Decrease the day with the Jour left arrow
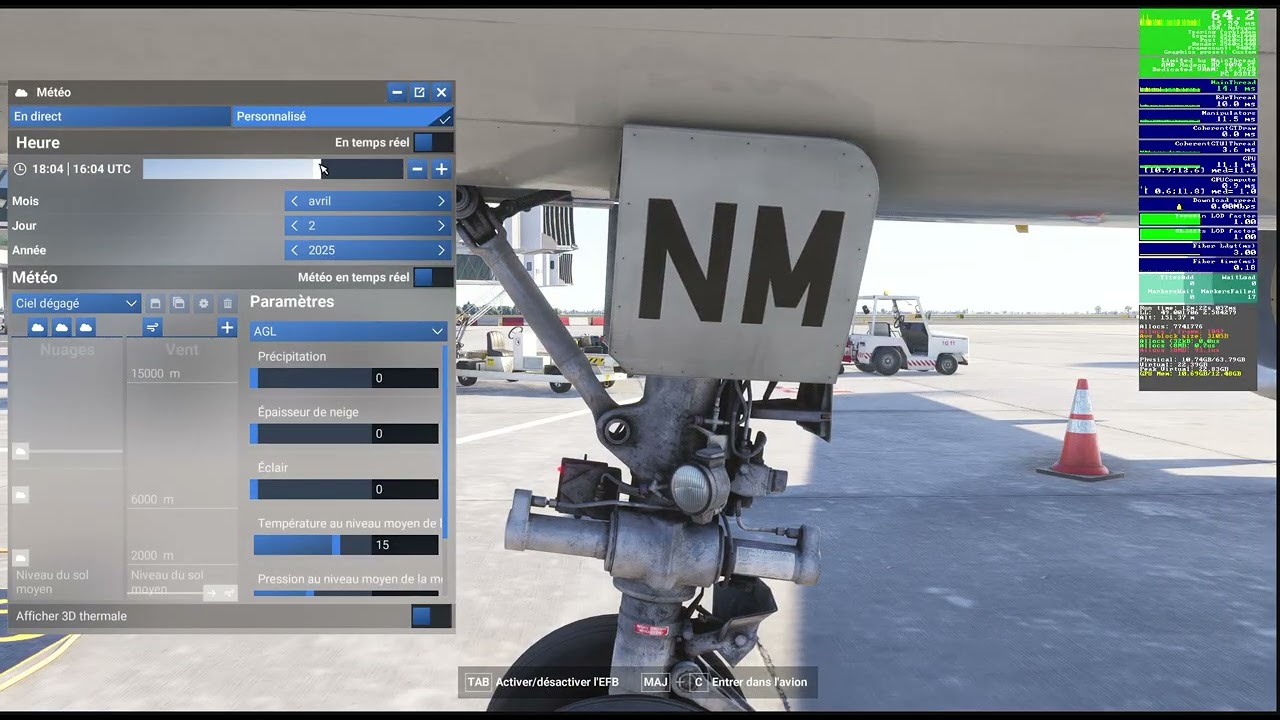Screen dimensions: 1280x720 [x=294, y=226]
